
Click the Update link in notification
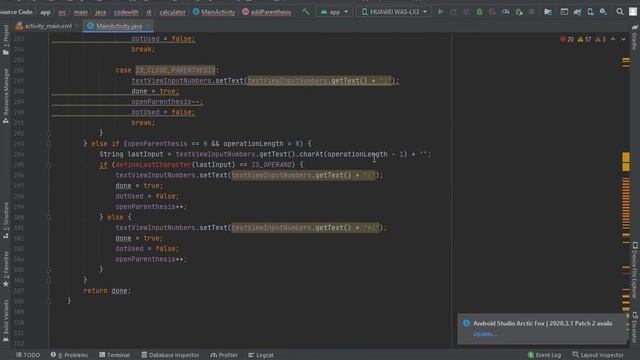(x=484, y=334)
